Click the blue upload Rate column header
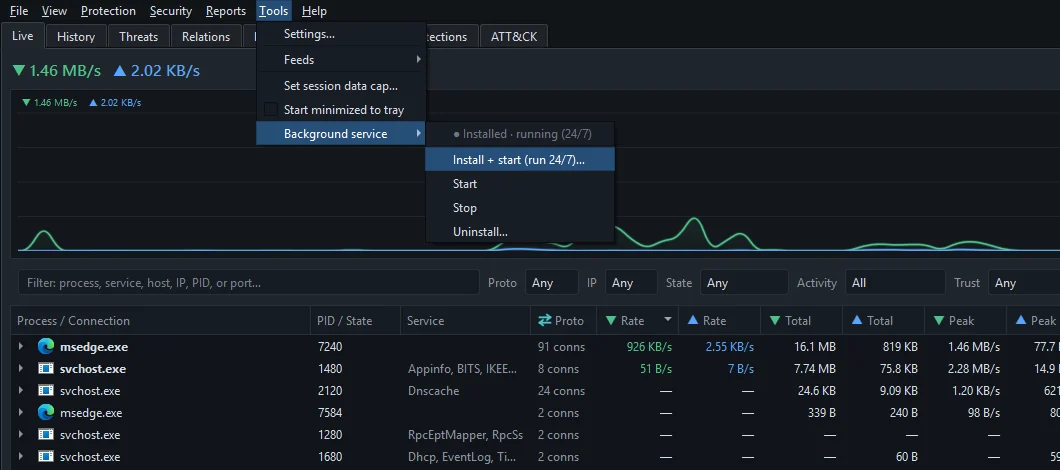The width and height of the screenshot is (1060, 470). 719,321
